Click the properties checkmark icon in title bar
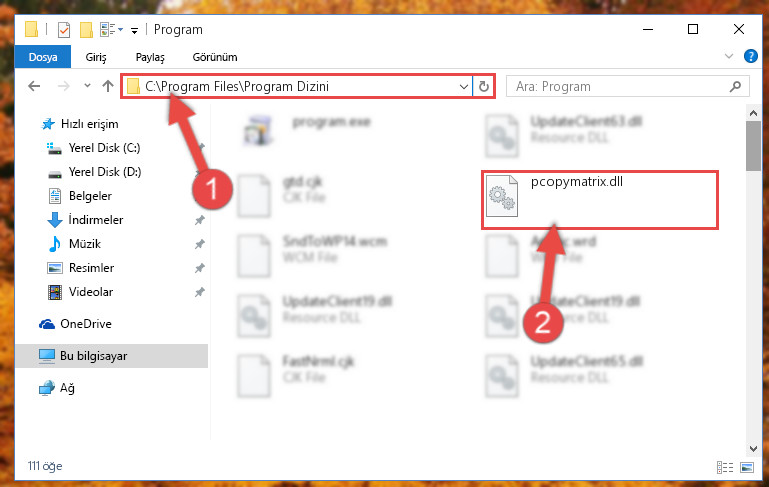This screenshot has height=487, width=769. [x=64, y=30]
